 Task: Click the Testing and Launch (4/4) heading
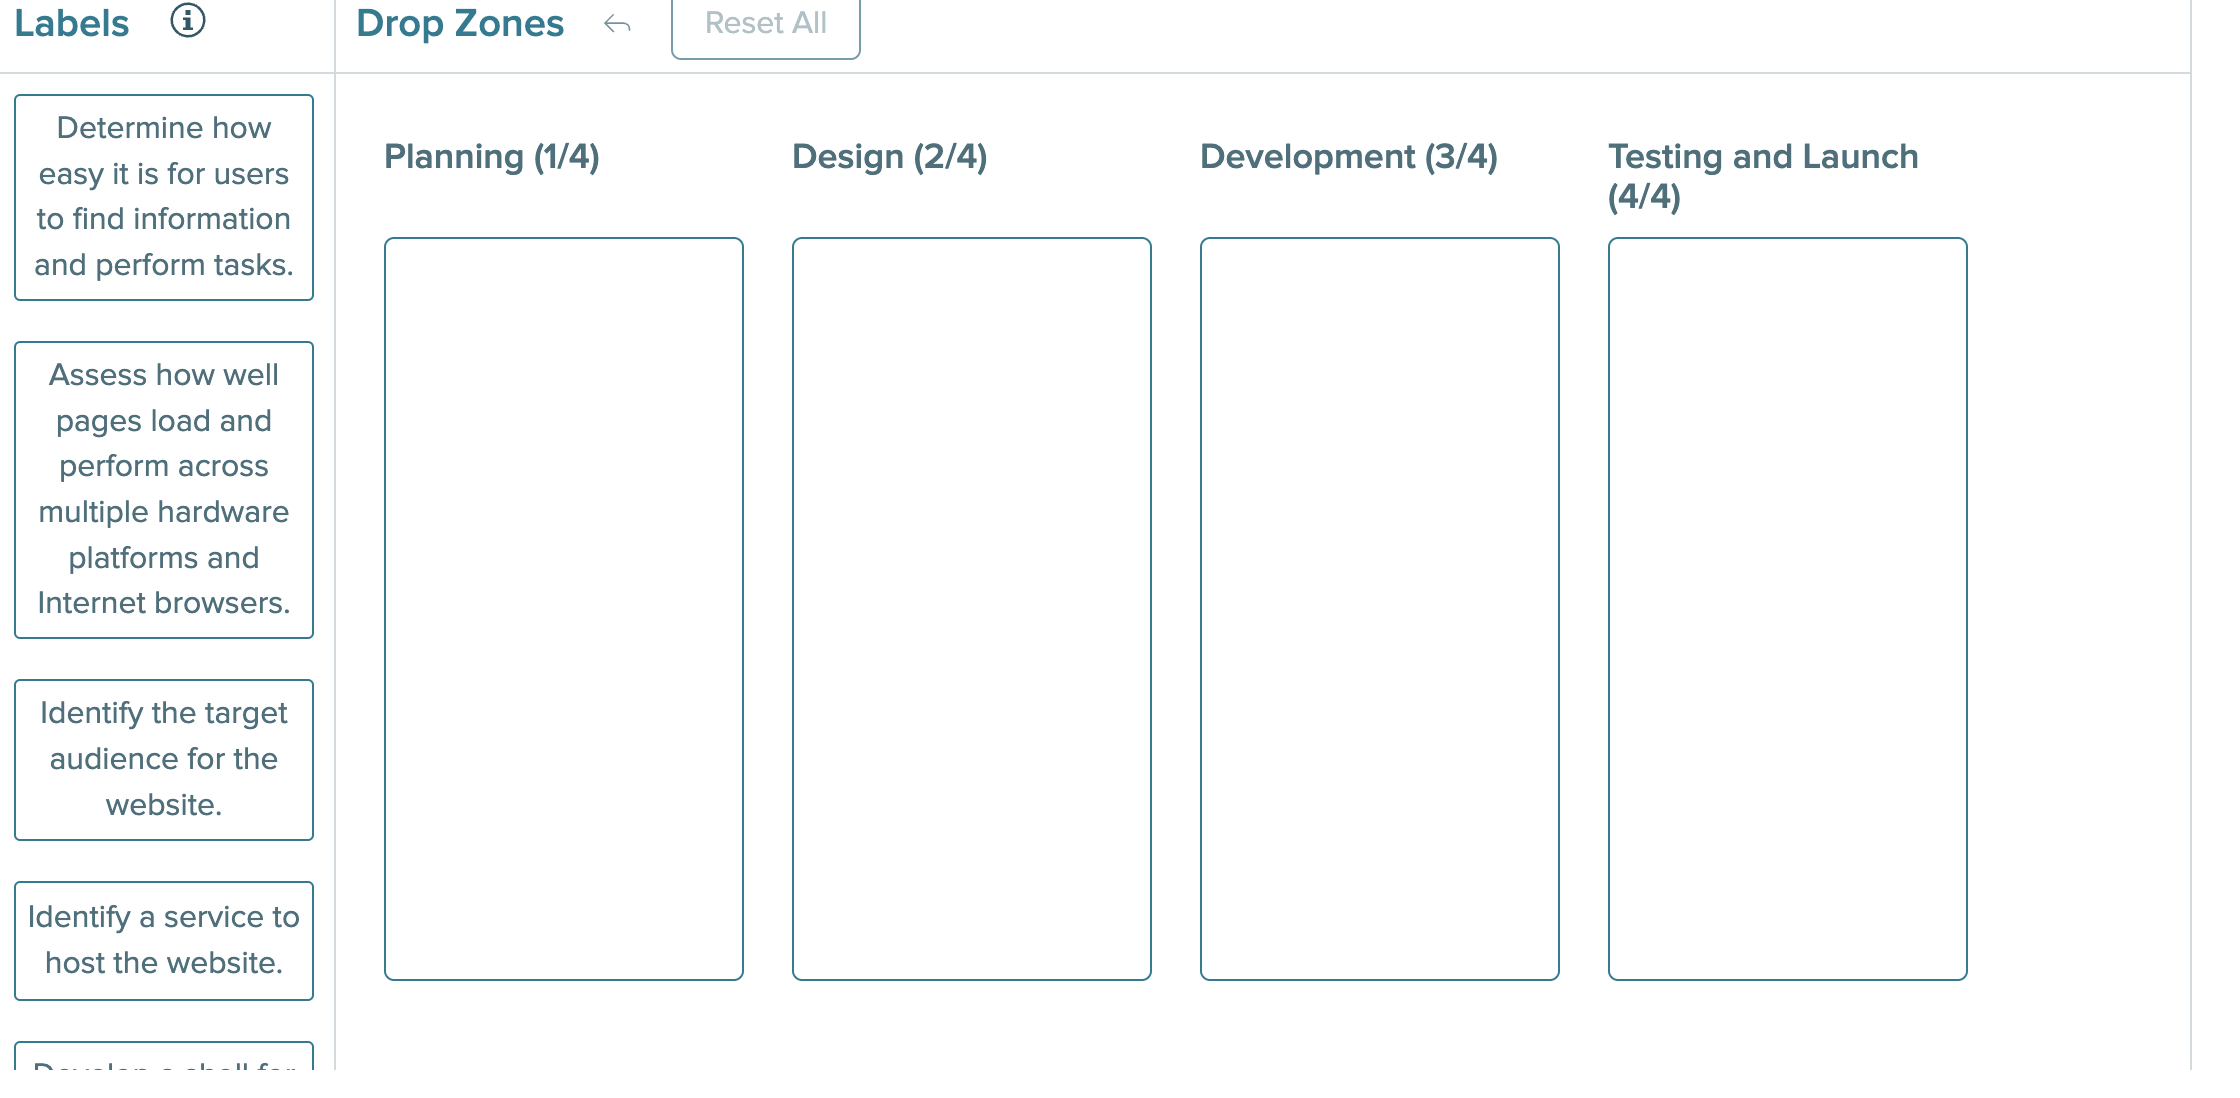(x=1763, y=178)
